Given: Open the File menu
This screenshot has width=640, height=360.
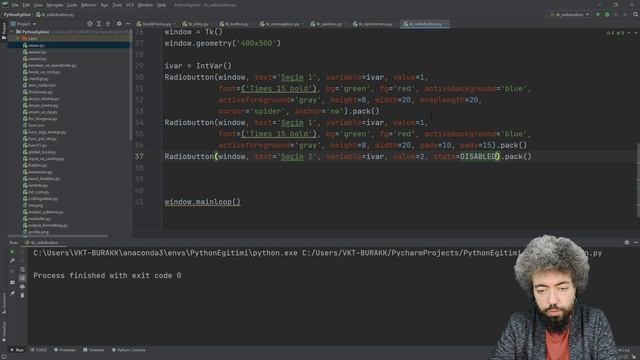Looking at the screenshot, I should [x=15, y=5].
